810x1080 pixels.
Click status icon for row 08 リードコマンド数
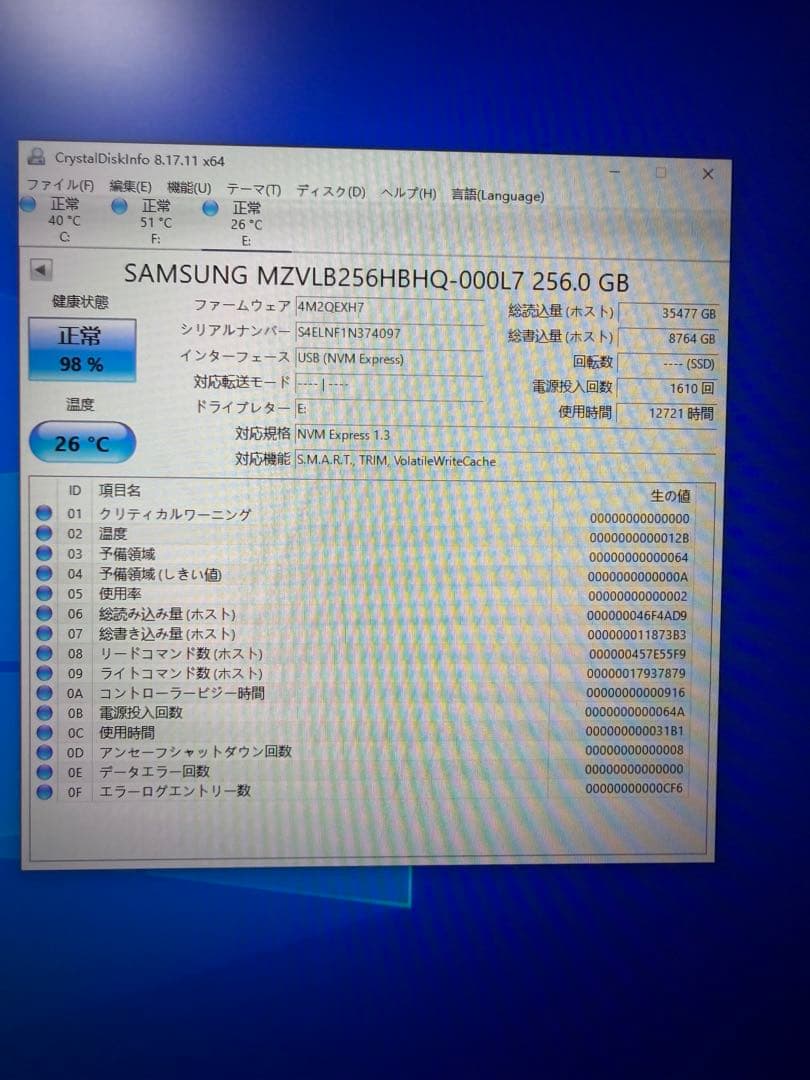click(x=44, y=652)
